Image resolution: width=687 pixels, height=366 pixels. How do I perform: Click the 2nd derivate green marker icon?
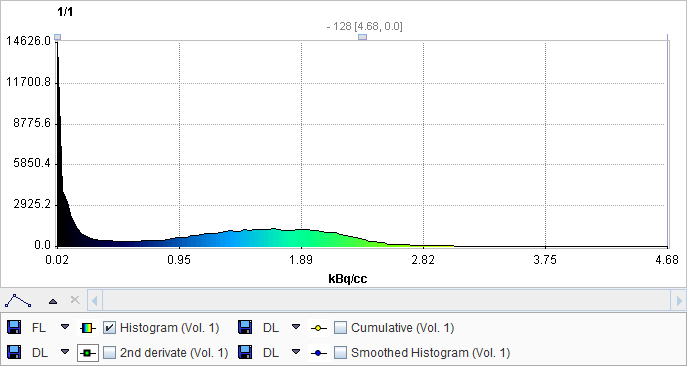pyautogui.click(x=88, y=352)
